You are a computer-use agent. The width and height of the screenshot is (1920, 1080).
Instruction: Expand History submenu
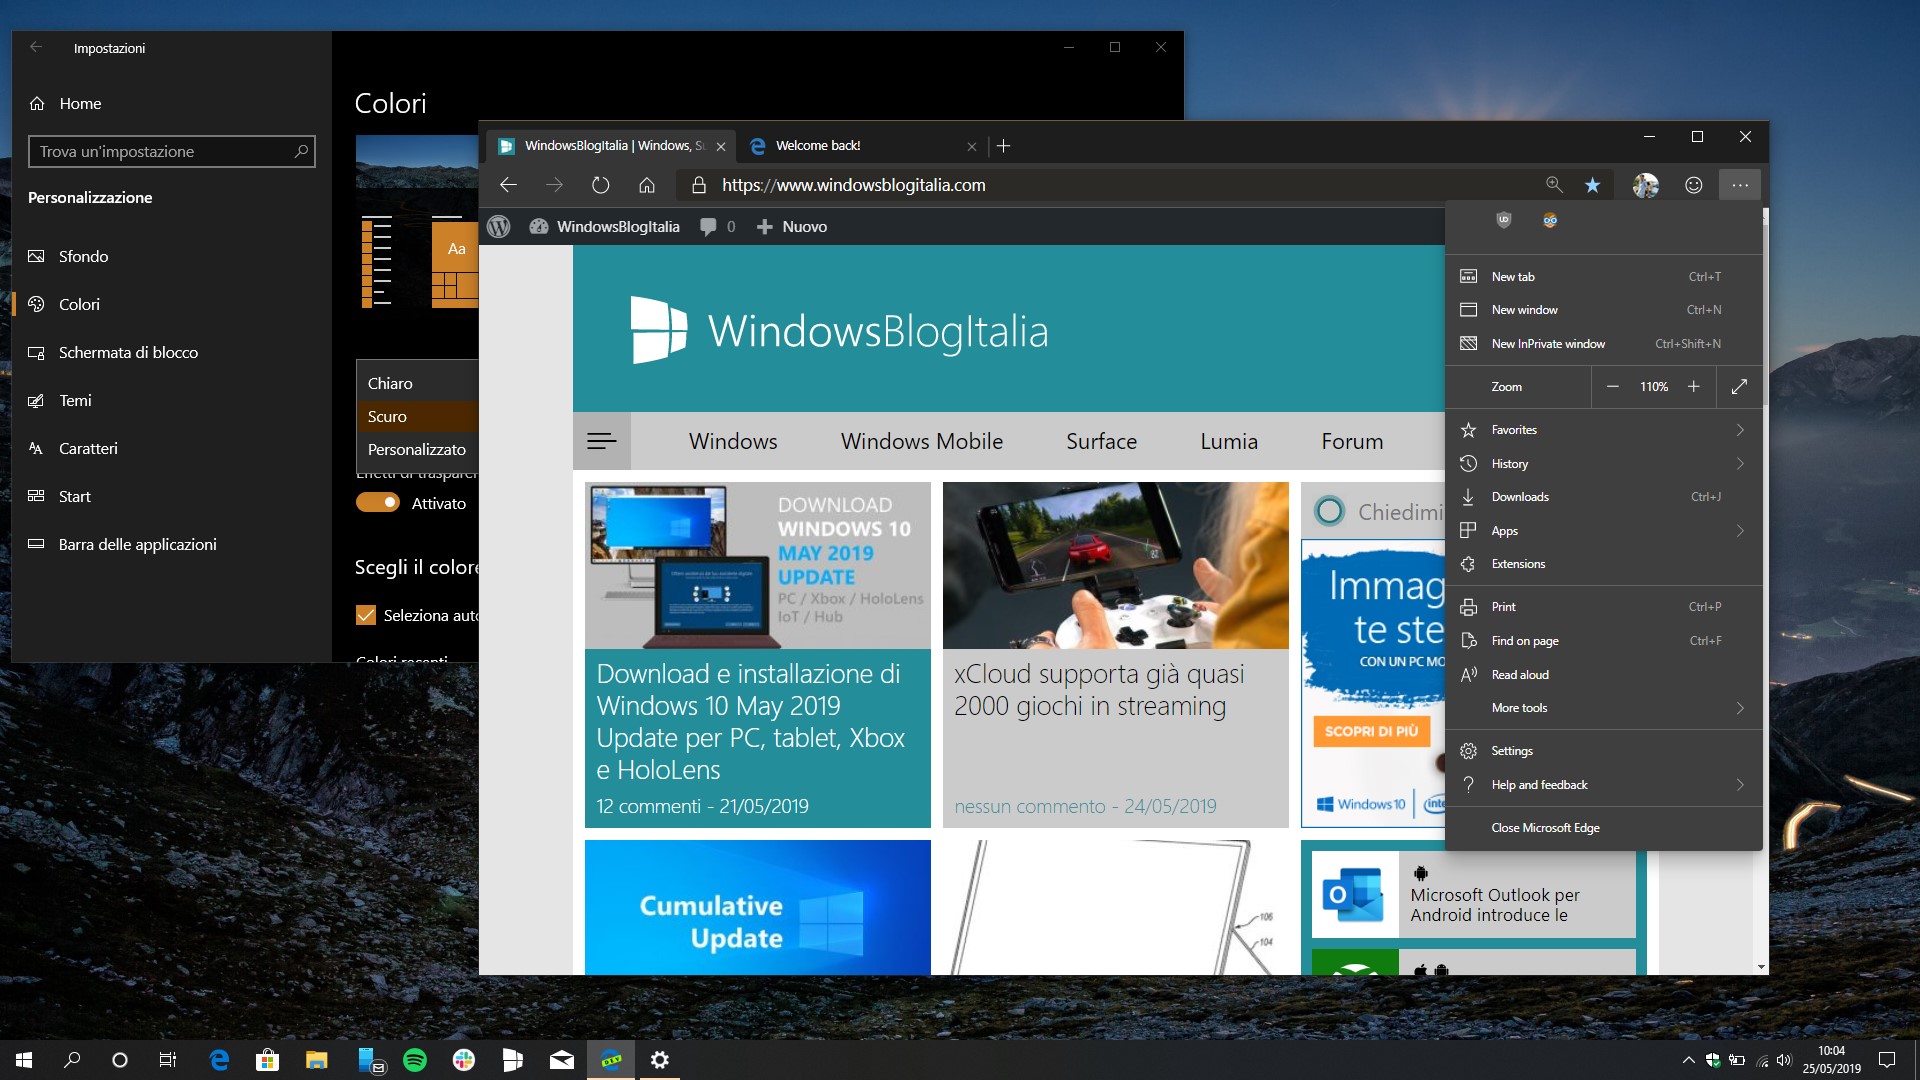(x=1604, y=464)
